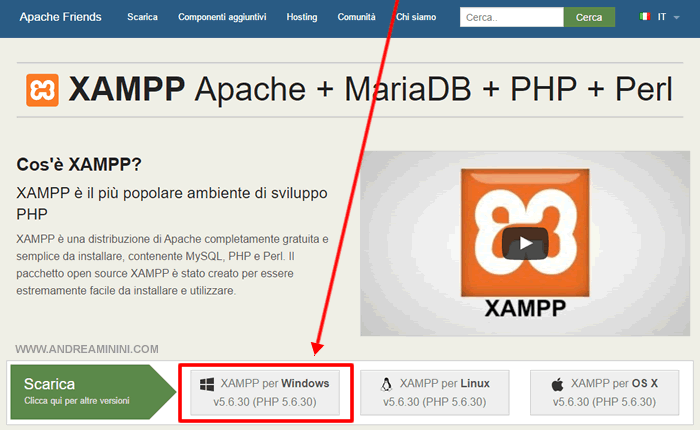Play the XAMPP introduction video

point(525,242)
